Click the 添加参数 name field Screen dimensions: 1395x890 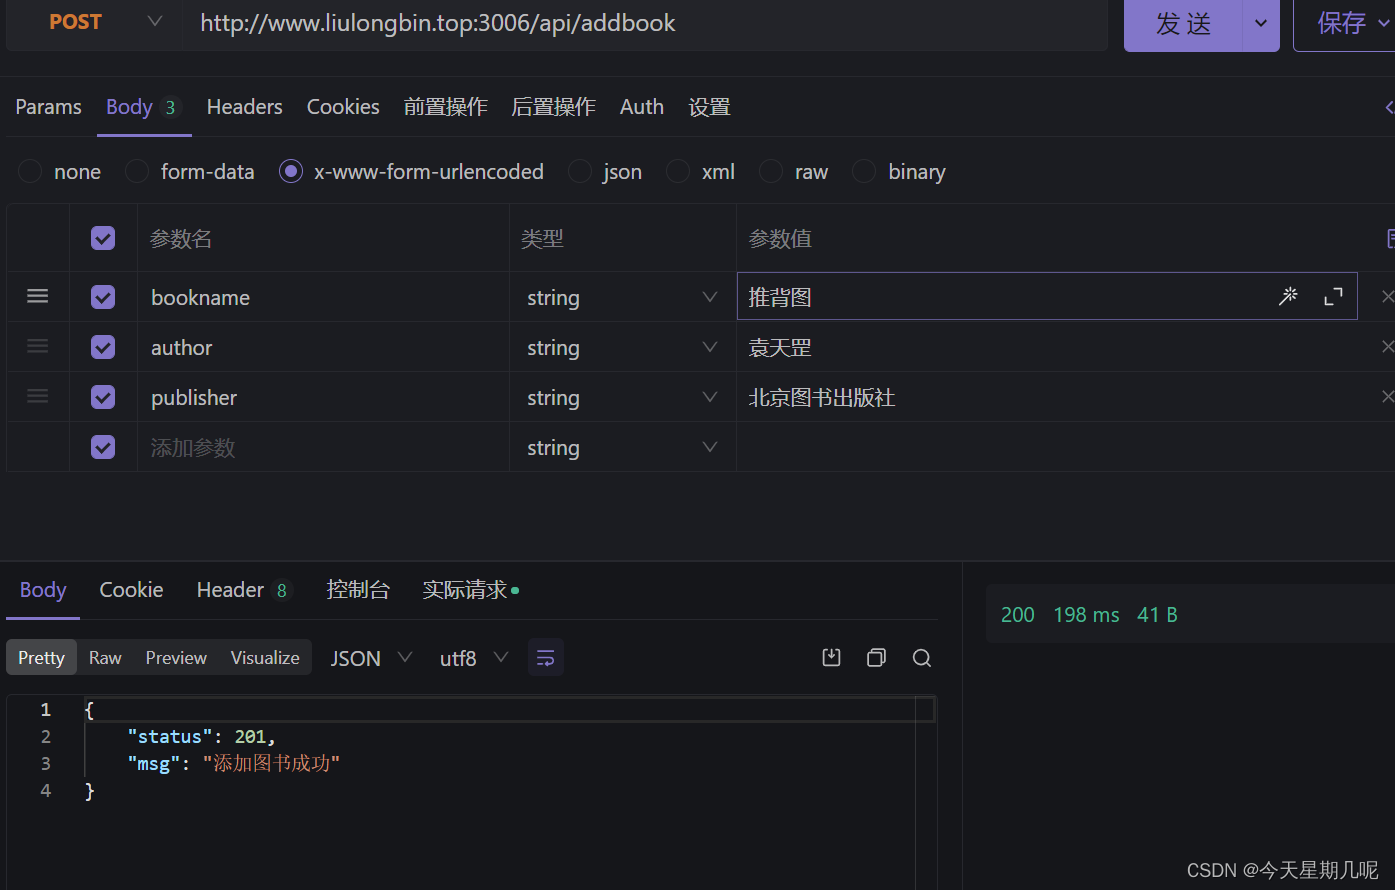pyautogui.click(x=323, y=447)
